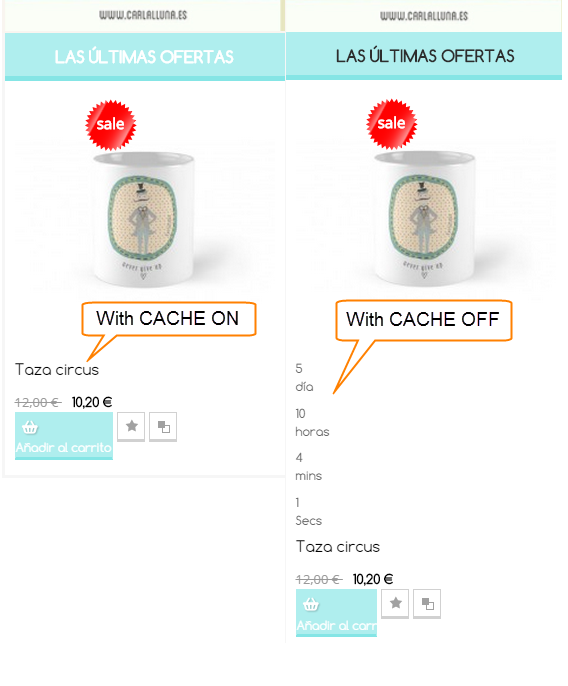
Task: Add Taza circus to cart in right panel
Action: pyautogui.click(x=336, y=613)
